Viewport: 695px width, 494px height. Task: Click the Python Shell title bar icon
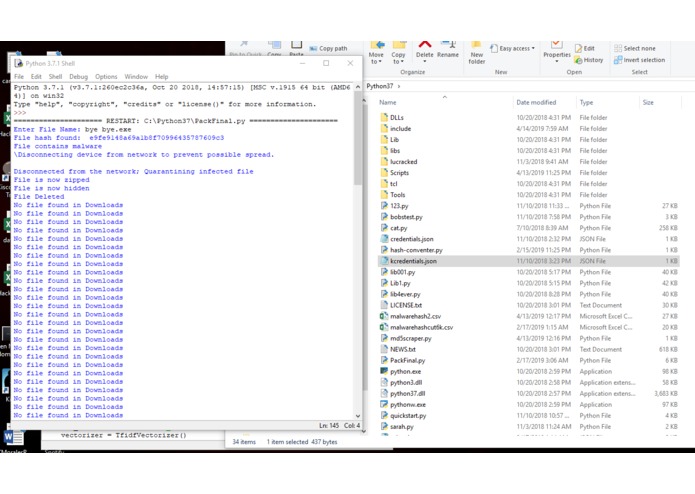pos(18,63)
